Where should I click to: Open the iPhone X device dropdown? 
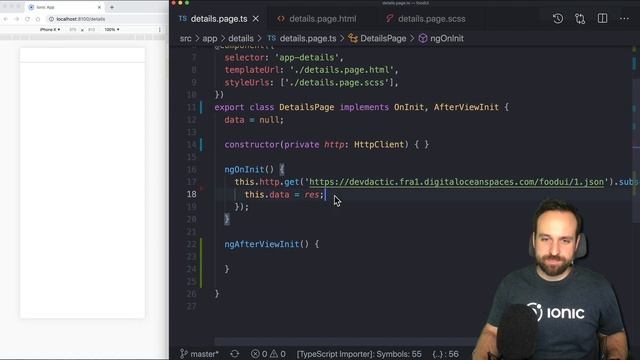(50, 30)
